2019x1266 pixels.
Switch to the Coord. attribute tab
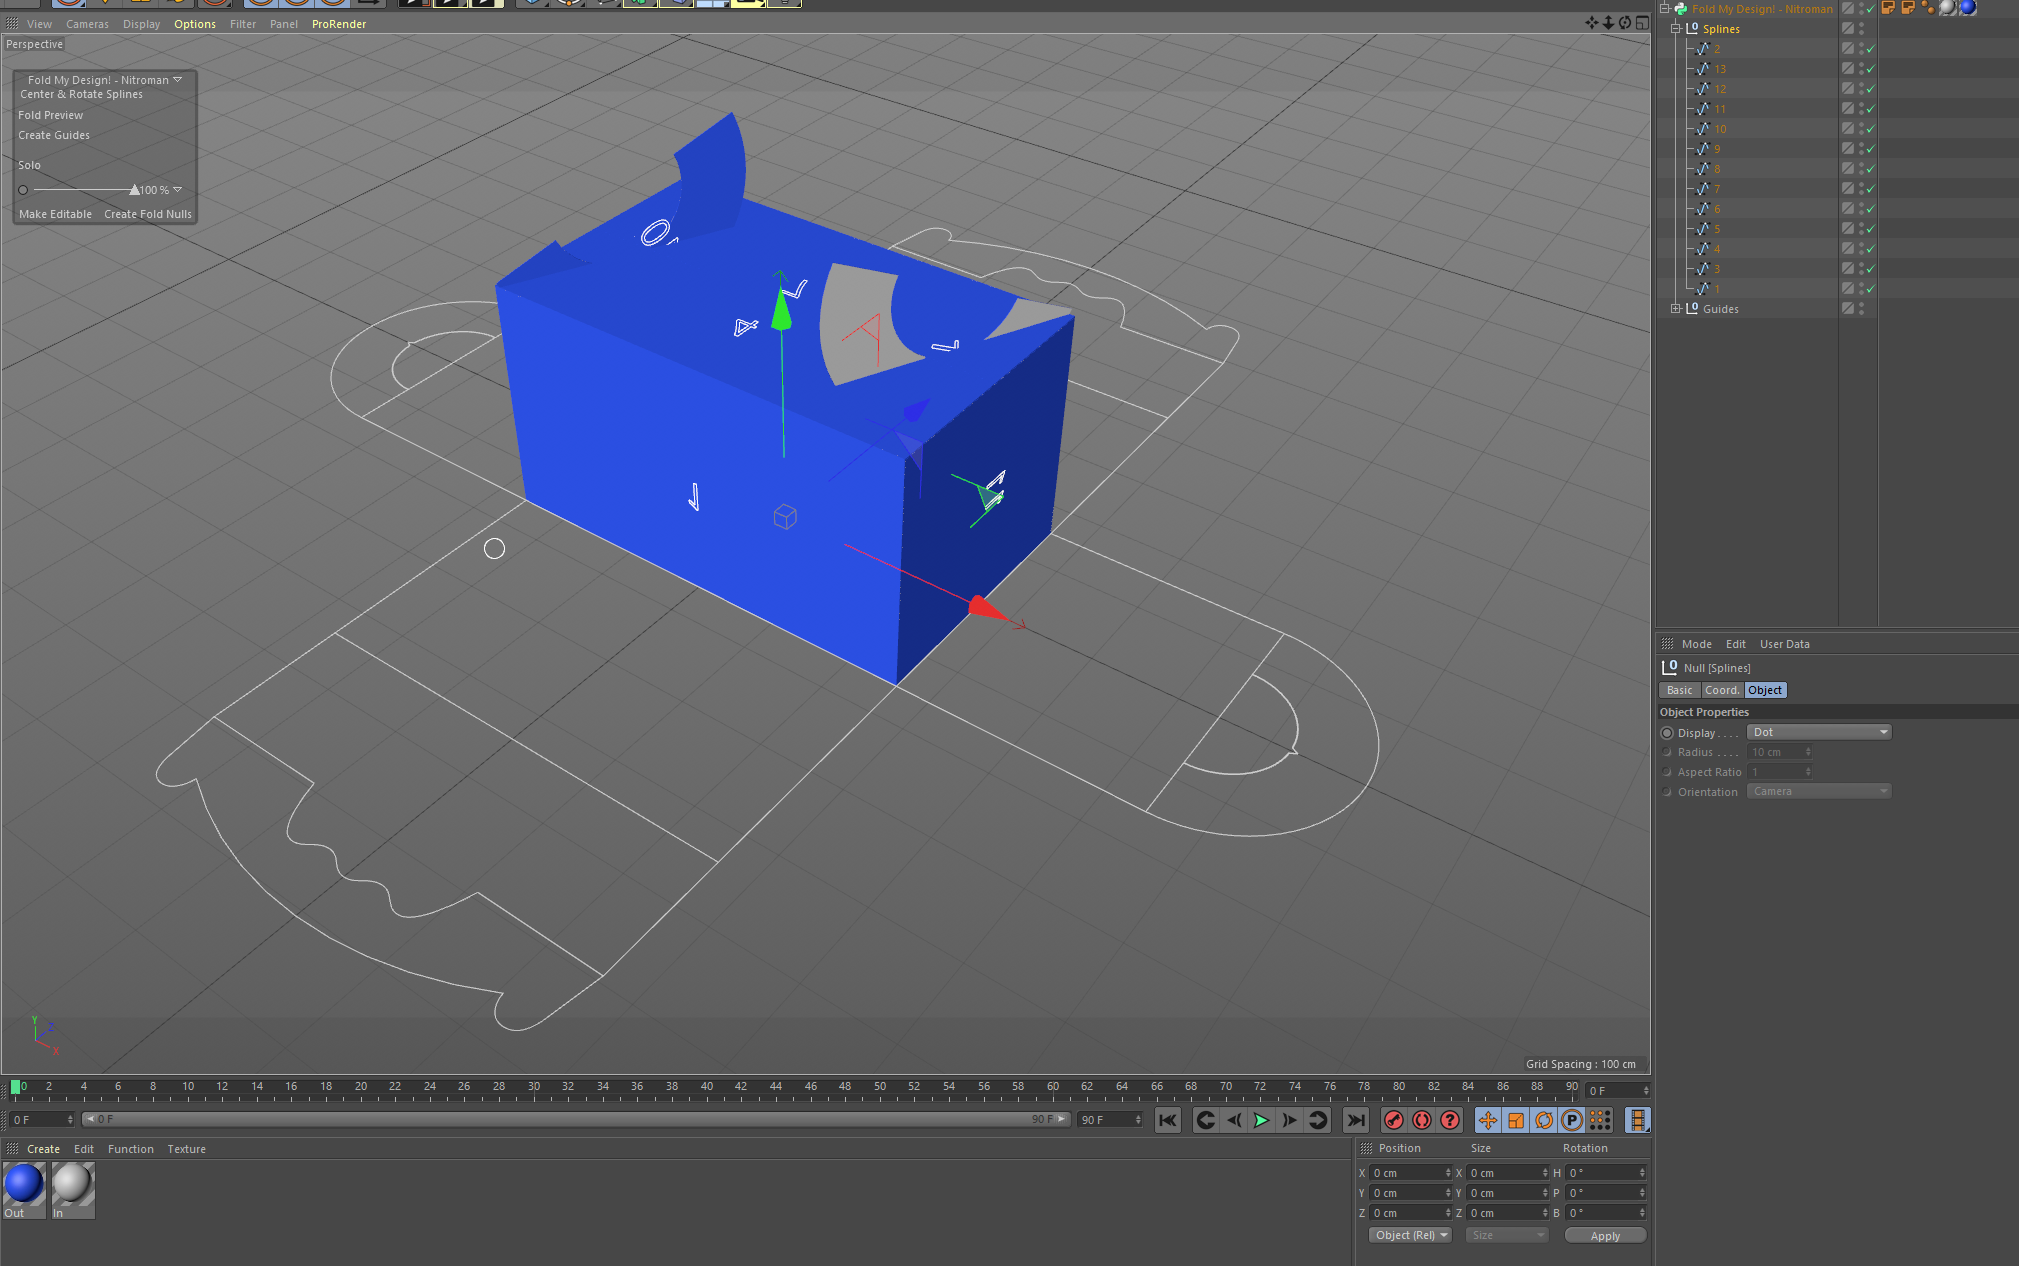1722,690
